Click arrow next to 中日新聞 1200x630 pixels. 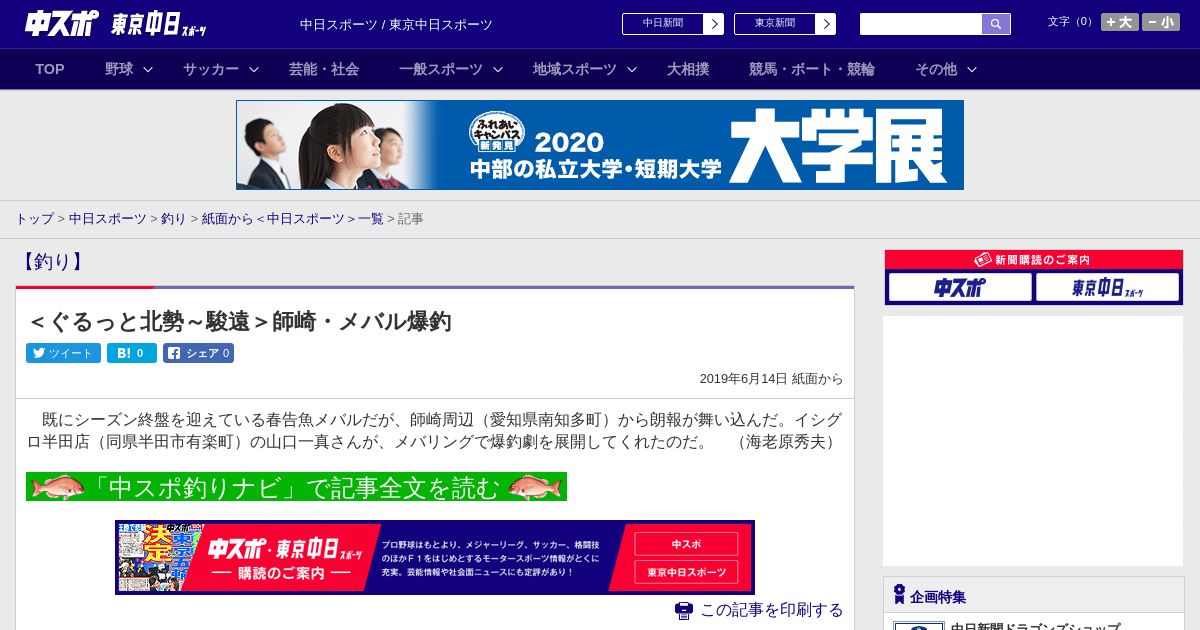[714, 24]
